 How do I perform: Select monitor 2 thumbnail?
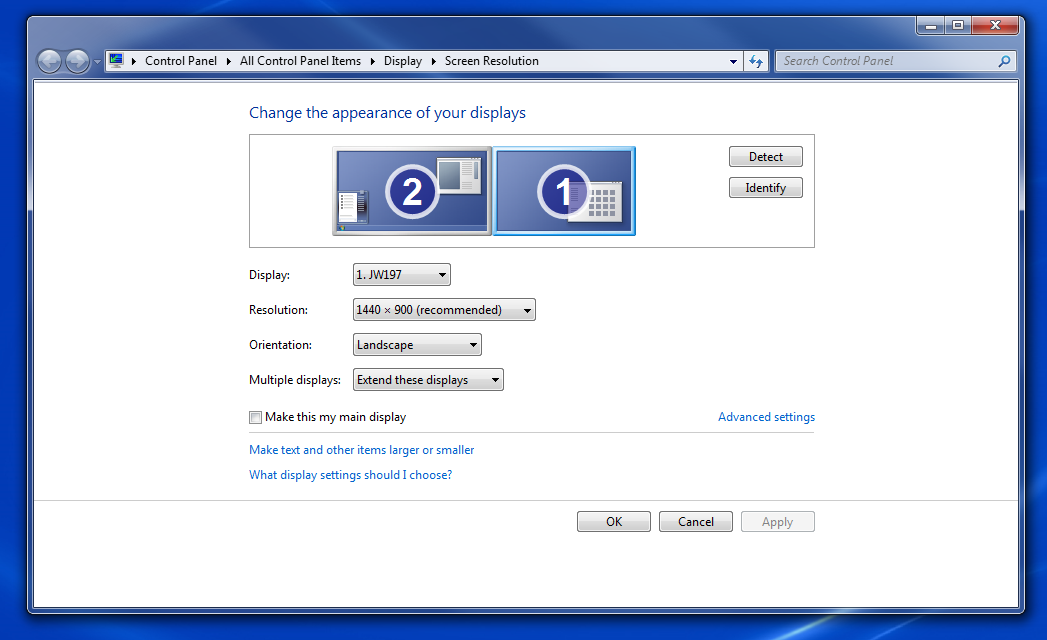tap(412, 191)
